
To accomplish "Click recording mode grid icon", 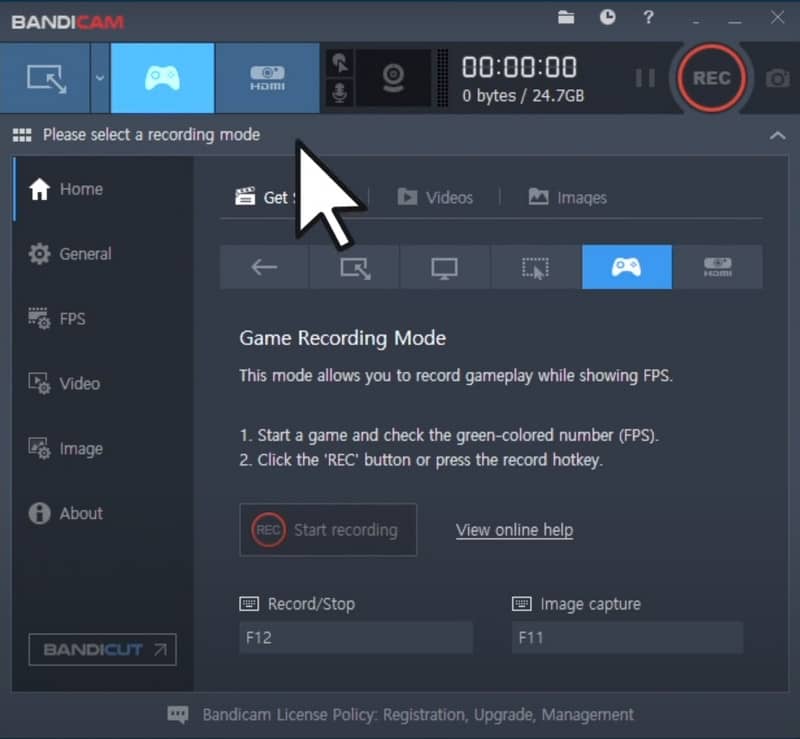I will pos(22,135).
